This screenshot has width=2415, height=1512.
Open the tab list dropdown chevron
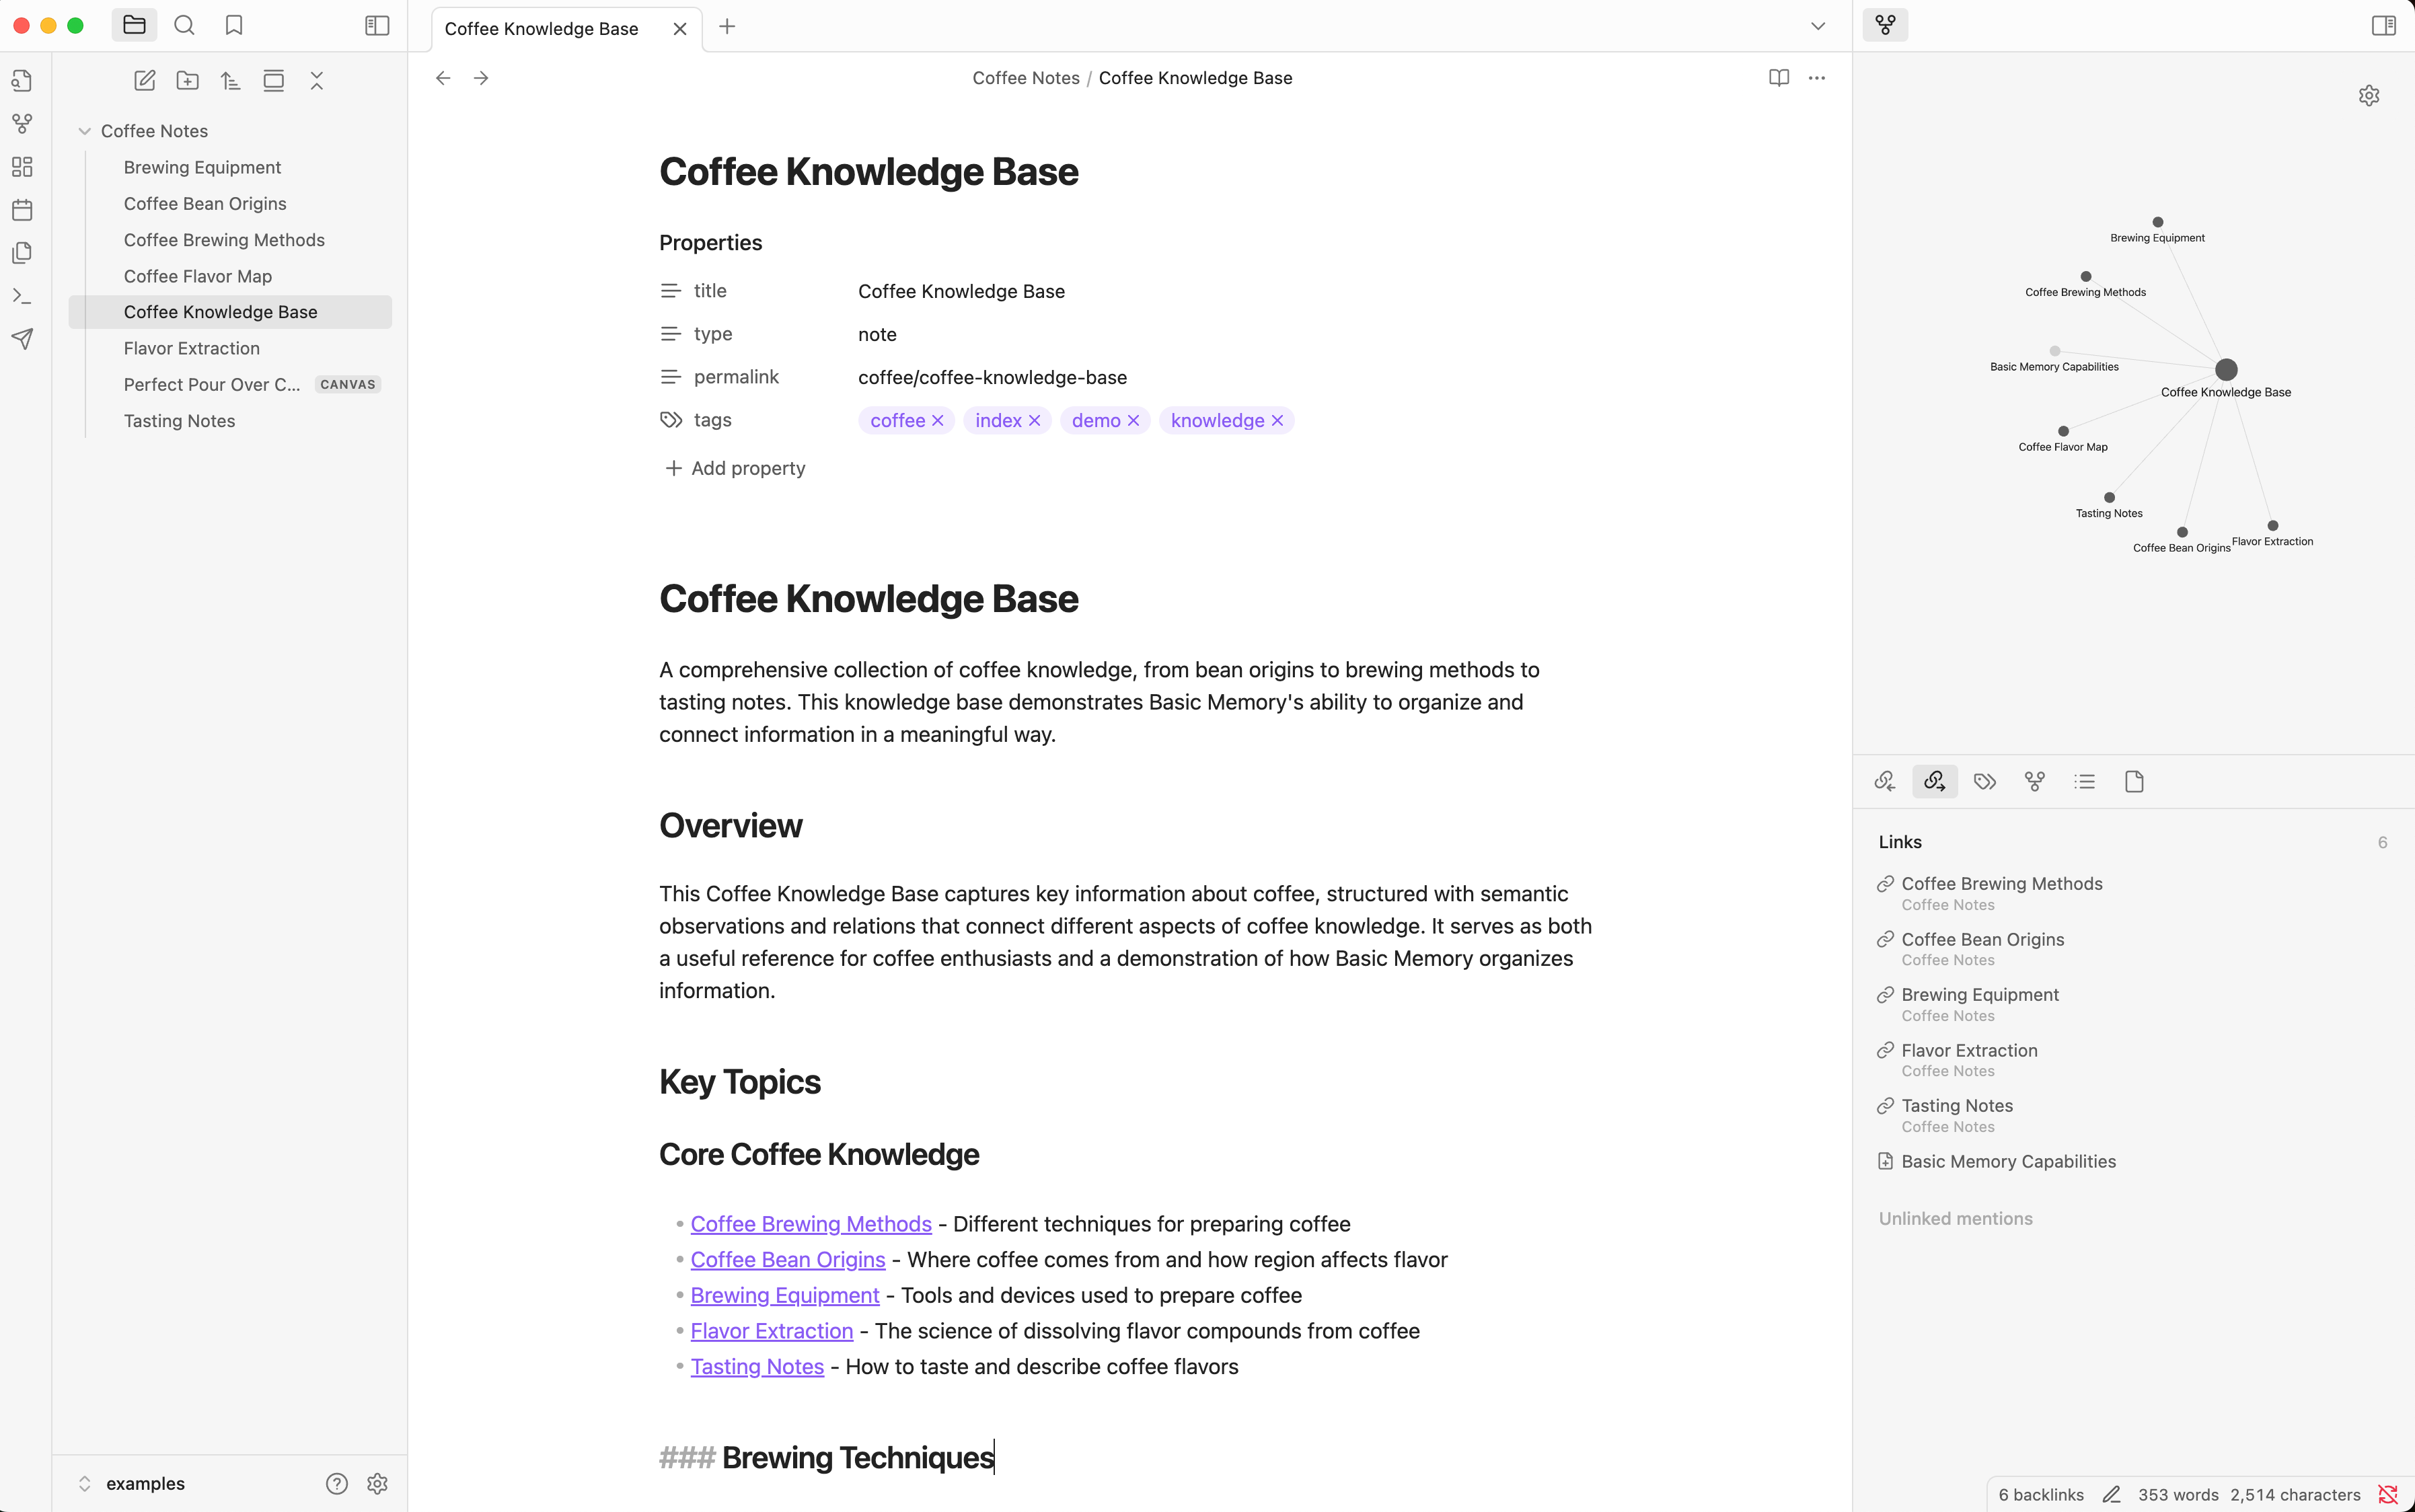pyautogui.click(x=1818, y=27)
